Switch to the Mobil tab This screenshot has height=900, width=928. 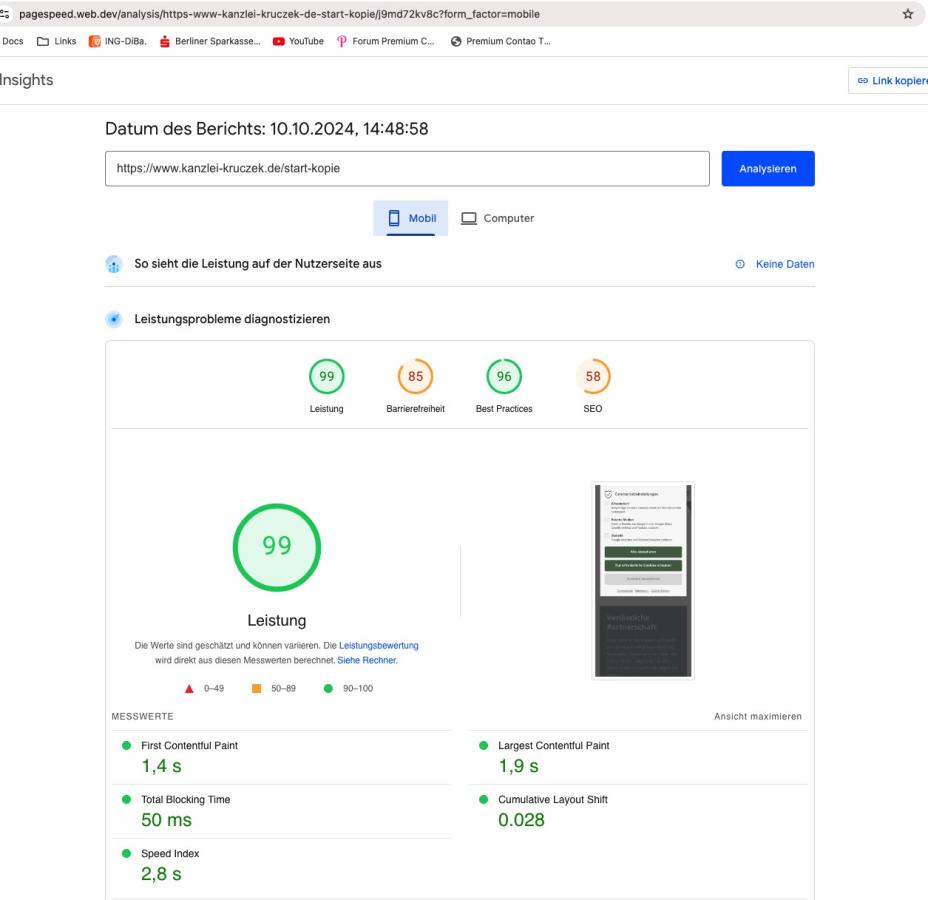[411, 218]
